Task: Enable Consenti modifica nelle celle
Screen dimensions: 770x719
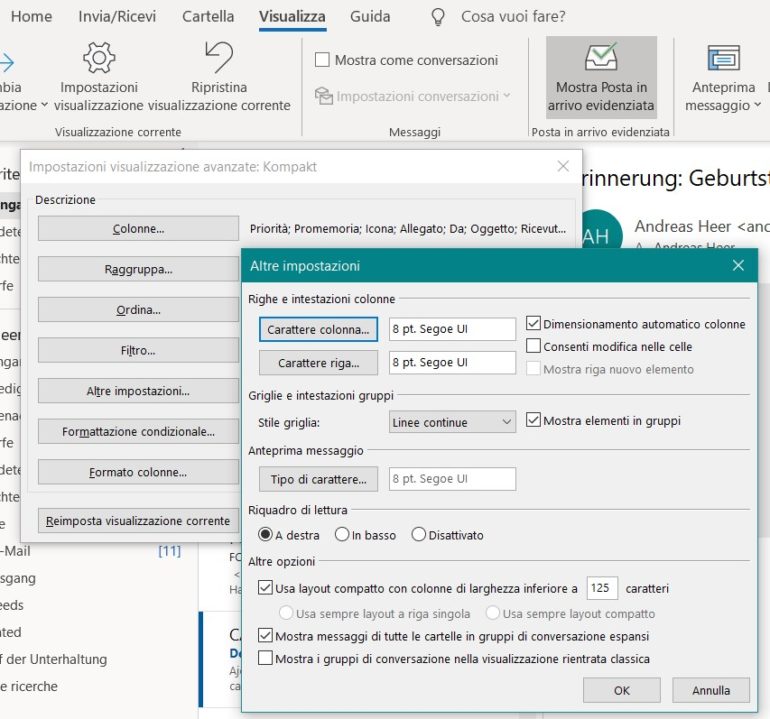Action: pos(533,346)
